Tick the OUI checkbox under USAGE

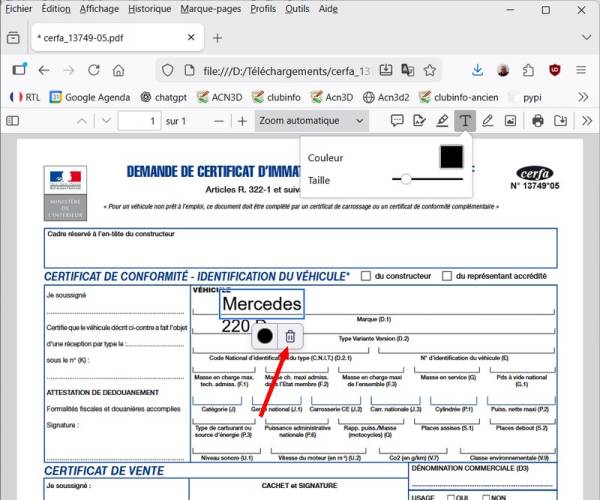[x=452, y=496]
